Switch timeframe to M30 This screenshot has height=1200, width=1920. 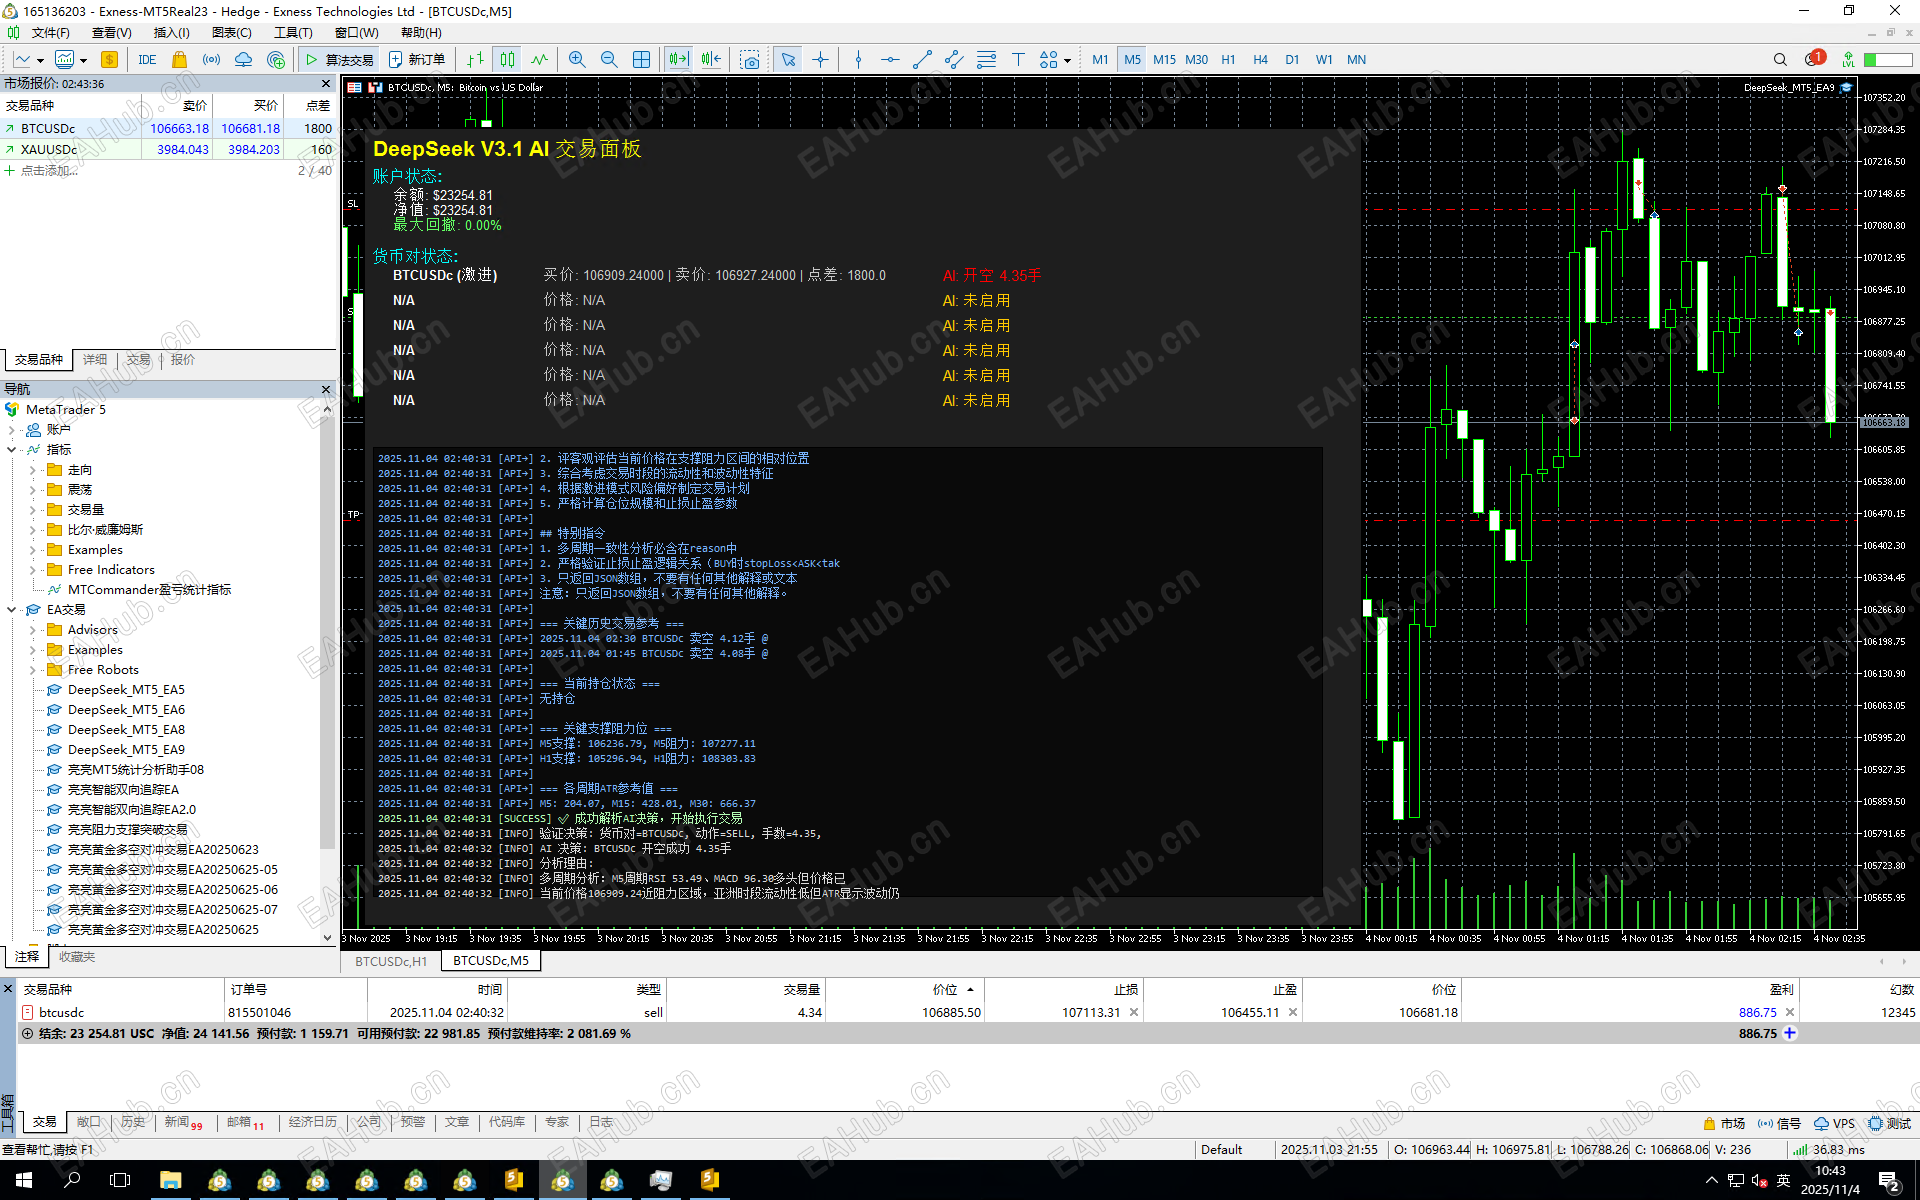(1196, 60)
